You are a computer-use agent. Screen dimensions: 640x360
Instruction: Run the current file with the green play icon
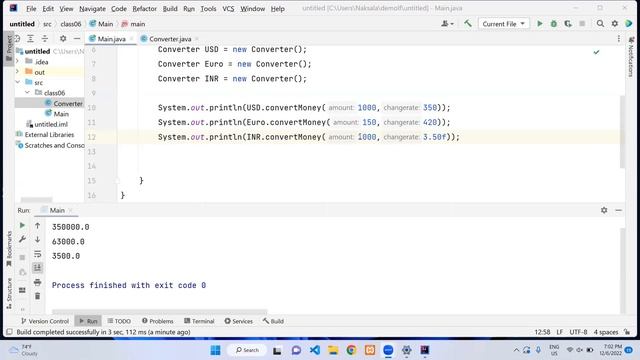(540, 24)
